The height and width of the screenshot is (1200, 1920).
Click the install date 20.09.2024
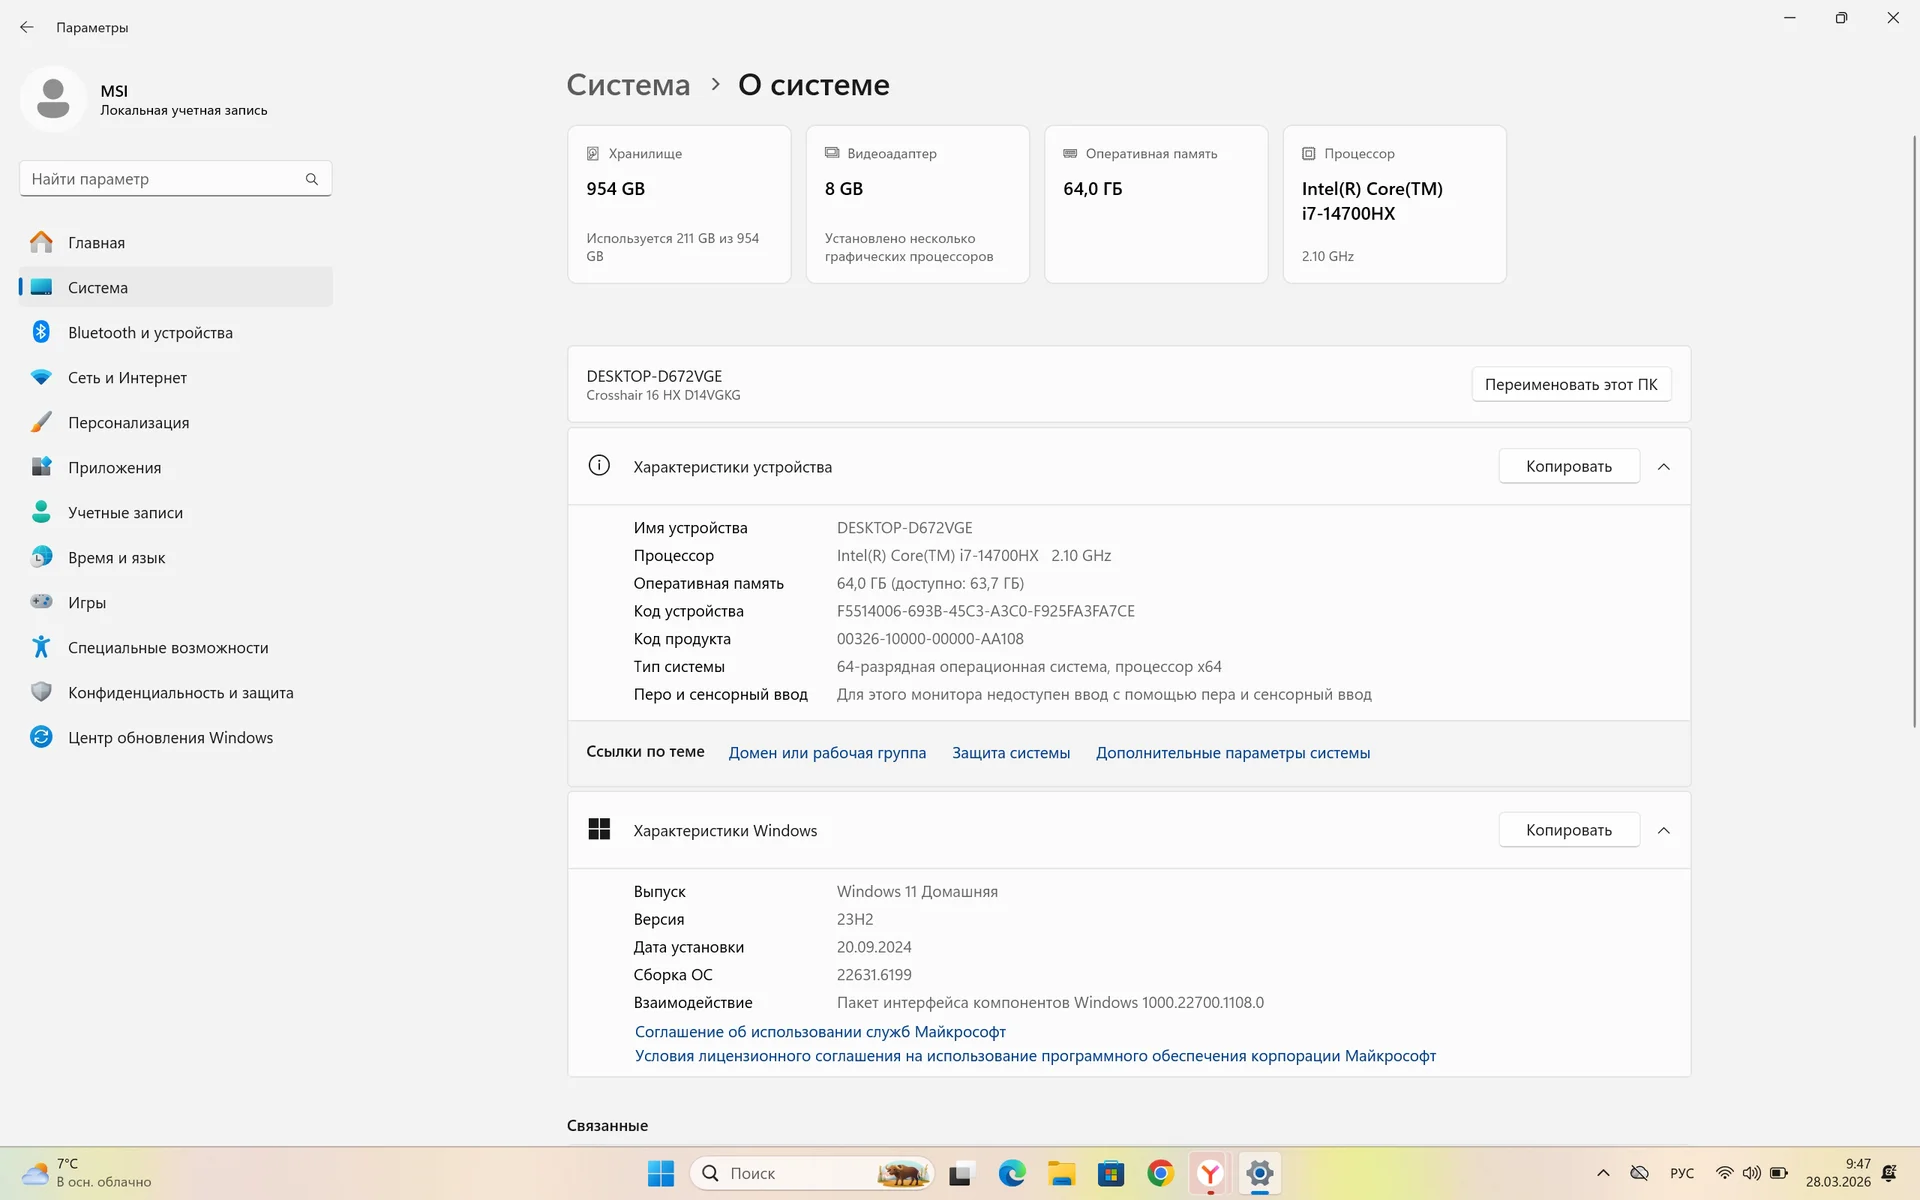[874, 947]
